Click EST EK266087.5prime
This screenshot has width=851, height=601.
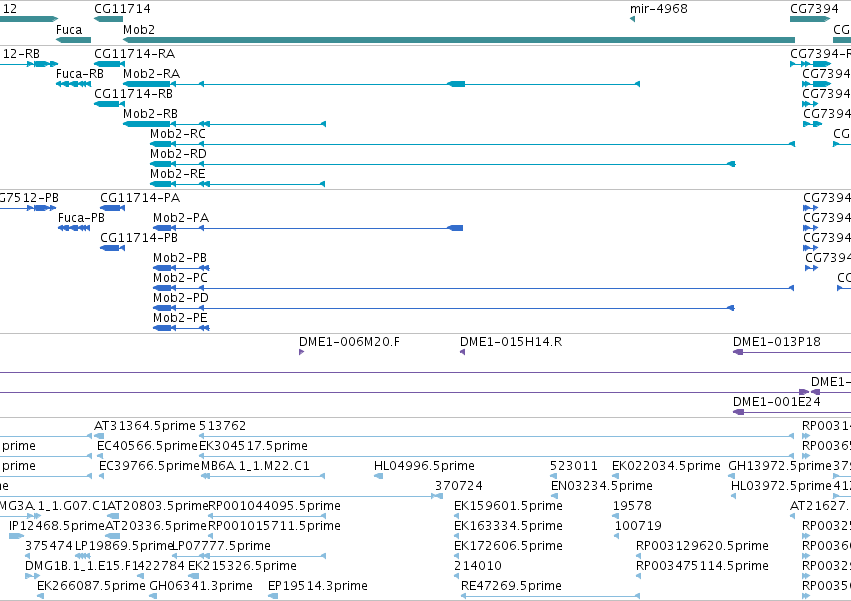pyautogui.click(x=40, y=596)
